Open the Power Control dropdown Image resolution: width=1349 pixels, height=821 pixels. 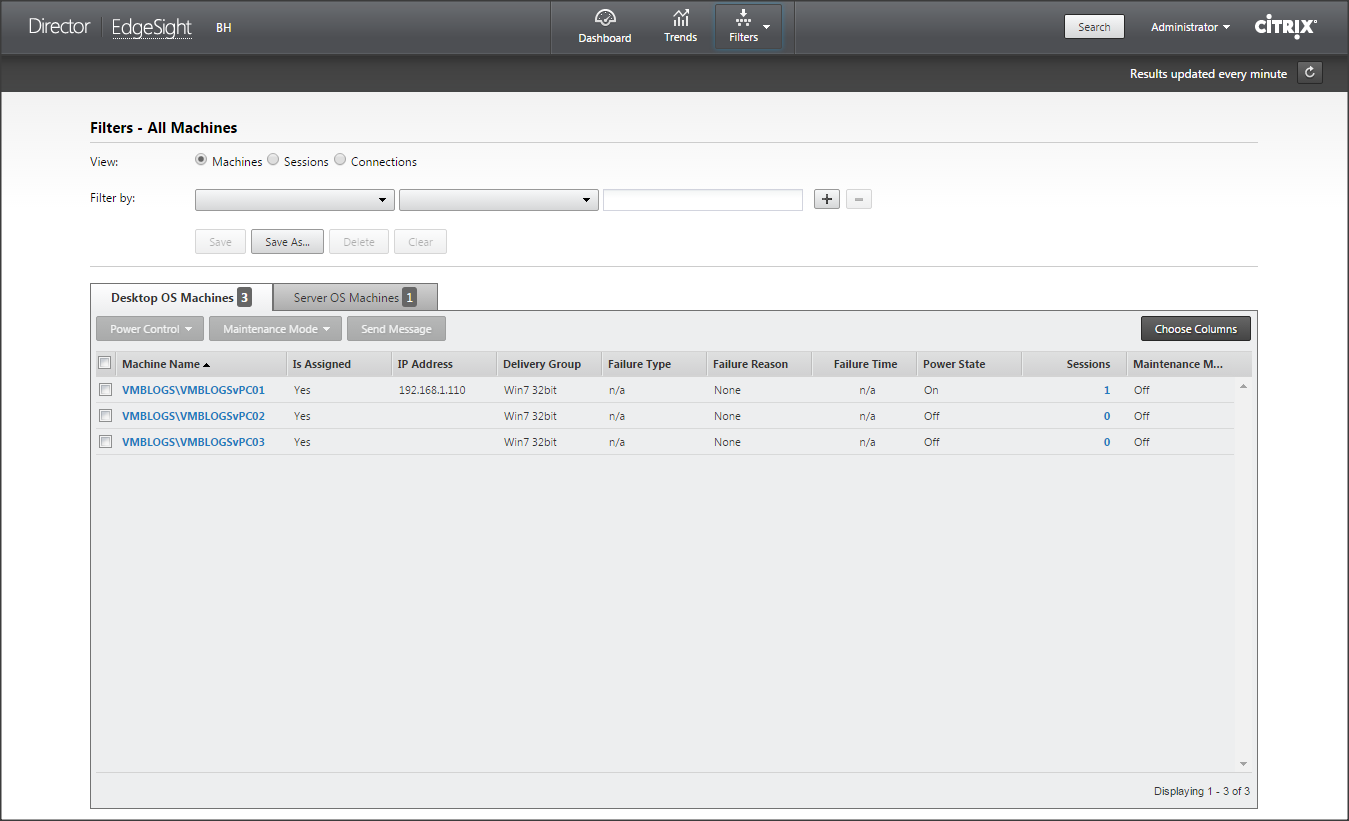150,329
